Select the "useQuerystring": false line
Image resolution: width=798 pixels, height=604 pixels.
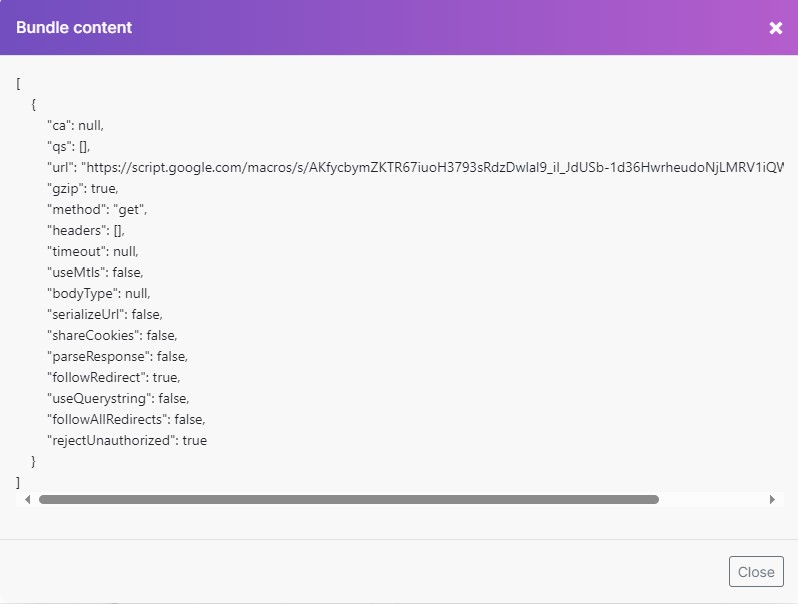click(x=118, y=398)
